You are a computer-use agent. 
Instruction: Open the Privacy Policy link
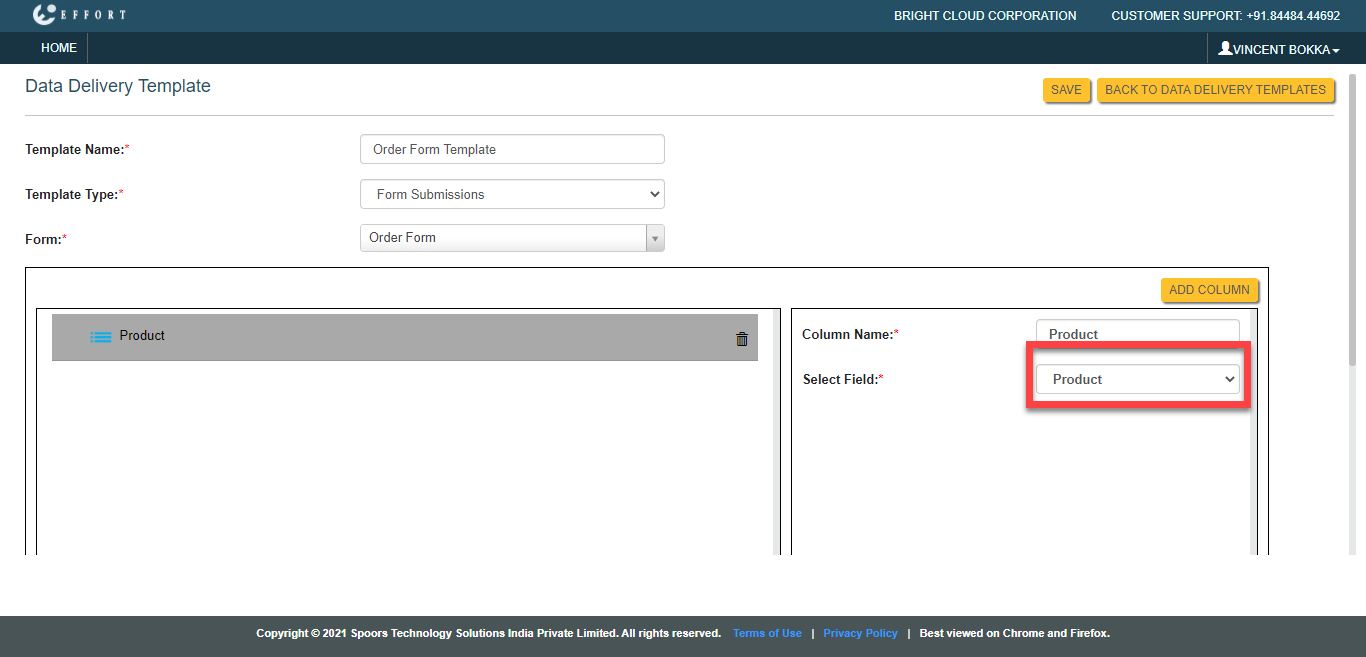click(860, 633)
